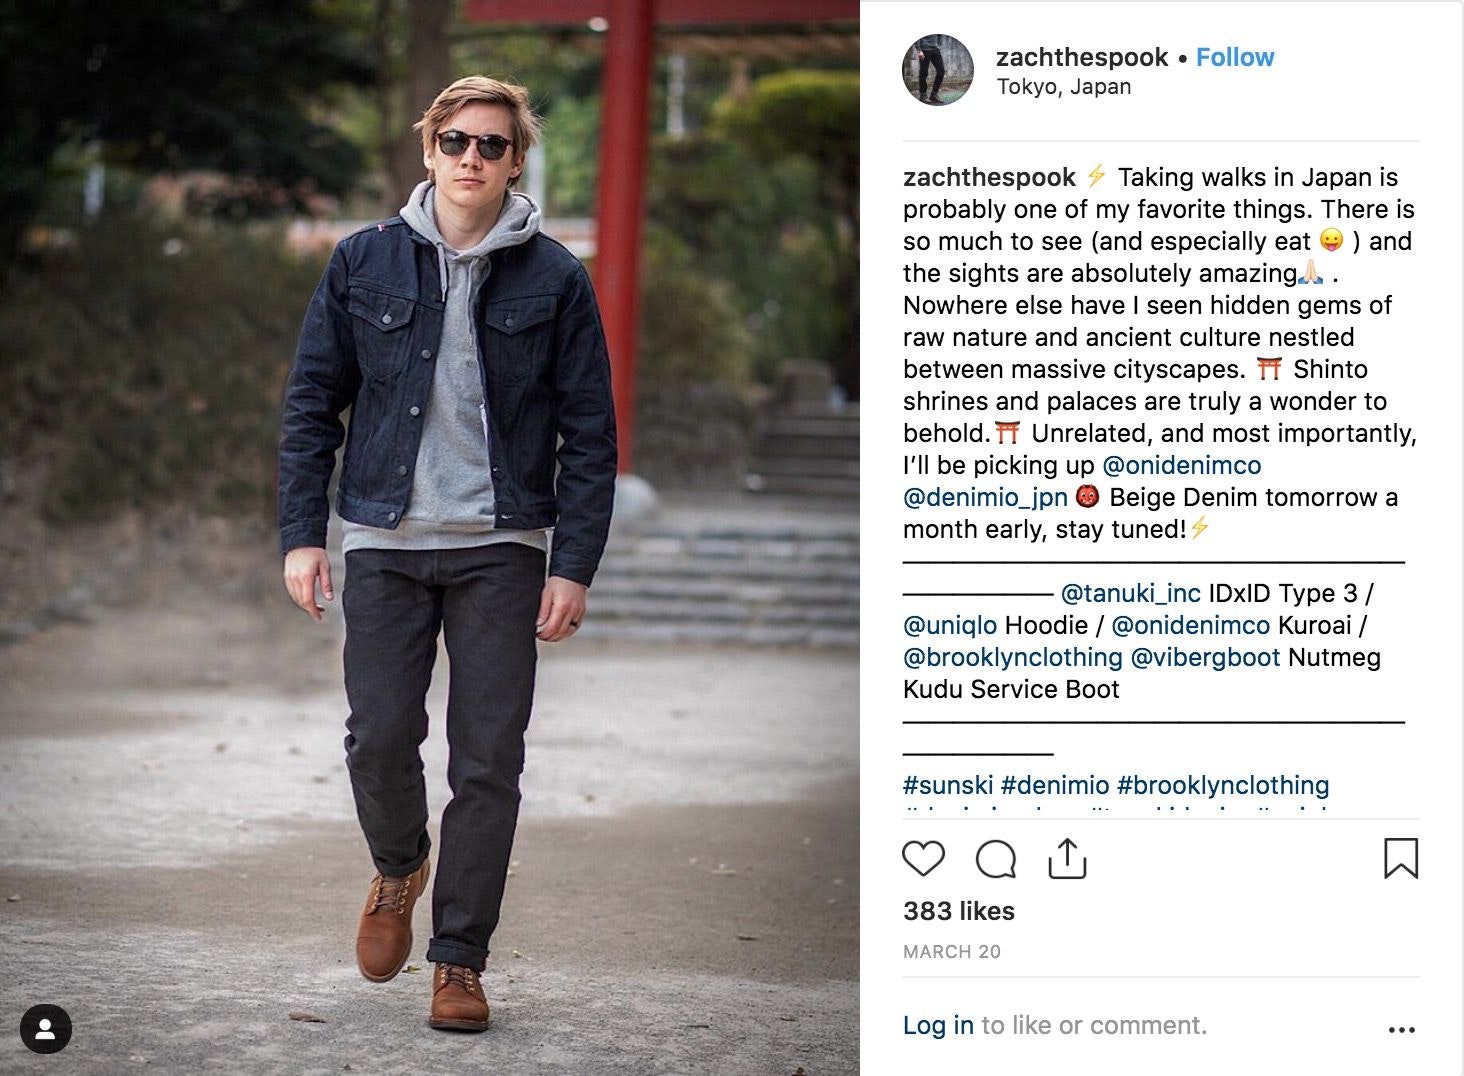Open the zachthespook username in header
The image size is (1464, 1076).
coord(1082,57)
